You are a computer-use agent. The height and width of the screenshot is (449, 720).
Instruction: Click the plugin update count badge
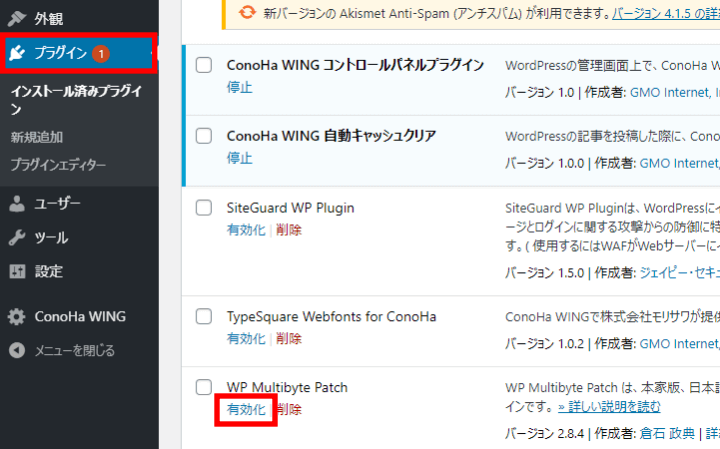point(101,54)
